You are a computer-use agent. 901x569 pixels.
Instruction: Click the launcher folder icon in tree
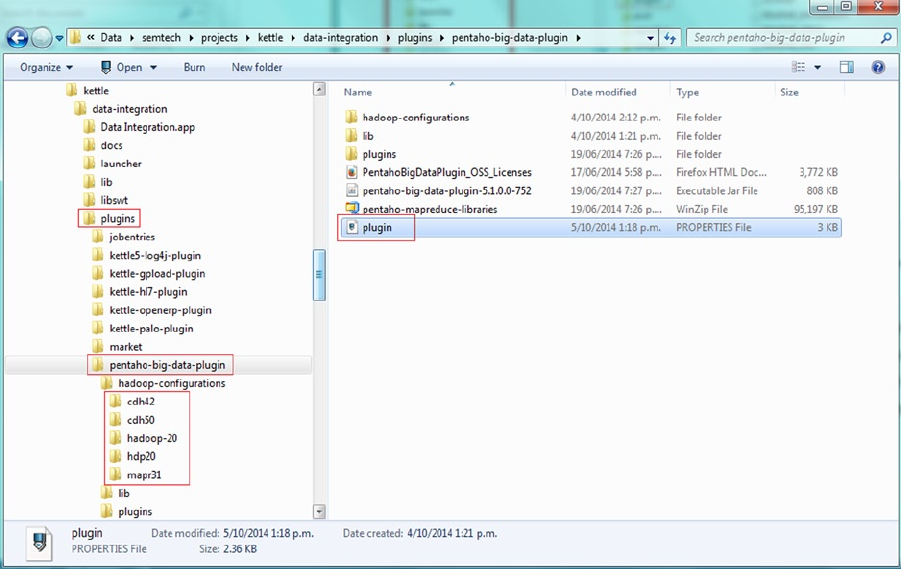(89, 163)
